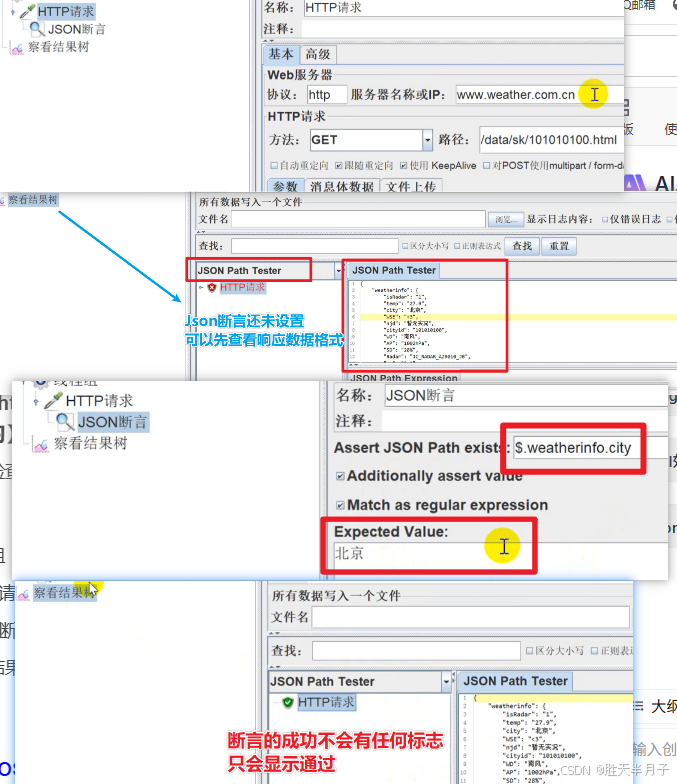Click the 重置 reset button
This screenshot has width=677, height=784.
click(559, 246)
